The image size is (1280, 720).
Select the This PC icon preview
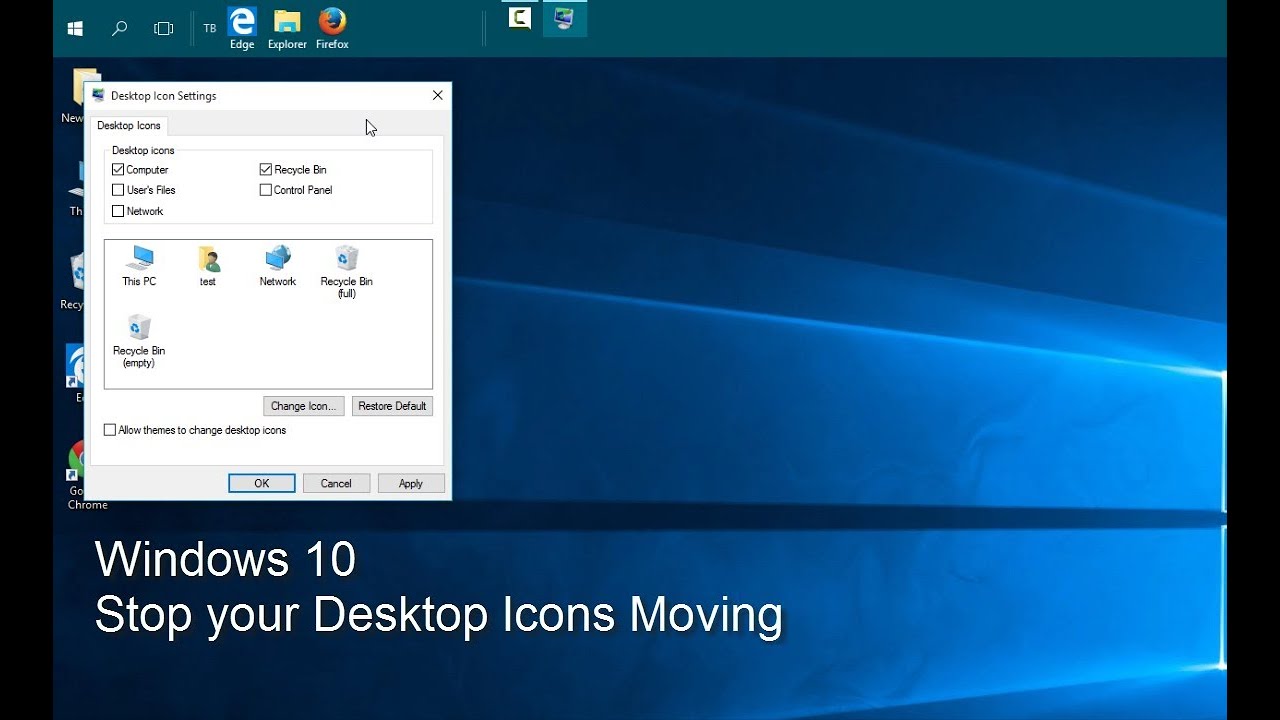click(x=139, y=266)
